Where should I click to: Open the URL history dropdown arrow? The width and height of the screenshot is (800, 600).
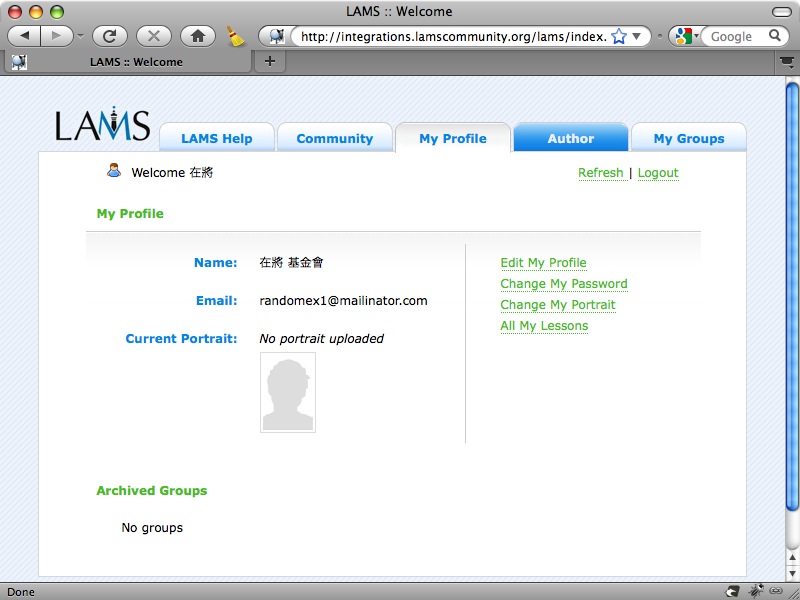636,36
